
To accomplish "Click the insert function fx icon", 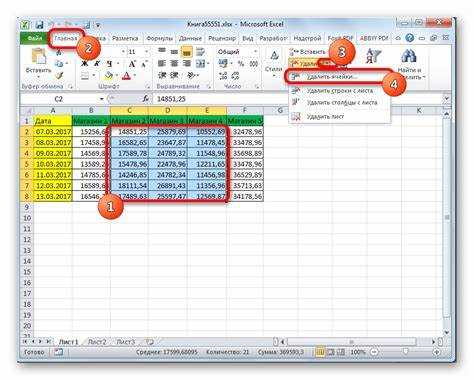I will click(x=146, y=99).
